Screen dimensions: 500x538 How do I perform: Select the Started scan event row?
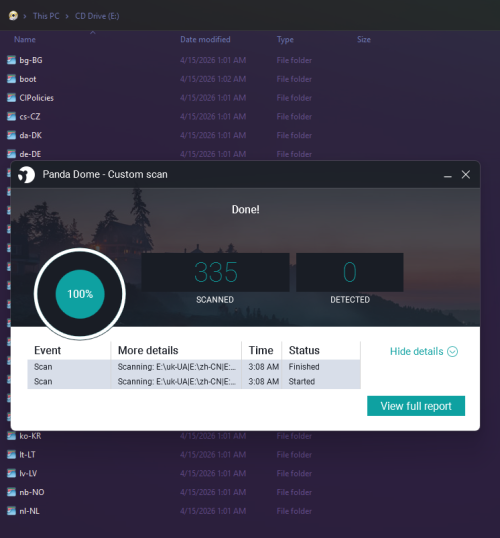pyautogui.click(x=194, y=382)
